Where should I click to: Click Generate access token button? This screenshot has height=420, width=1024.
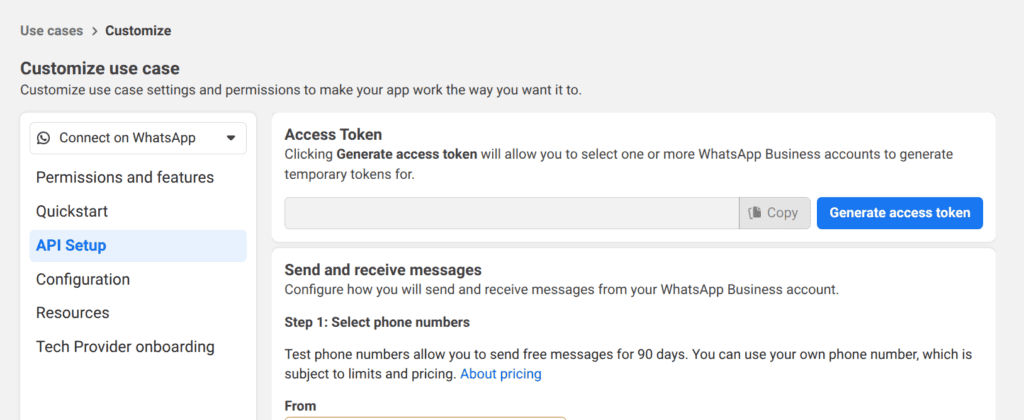(x=899, y=213)
